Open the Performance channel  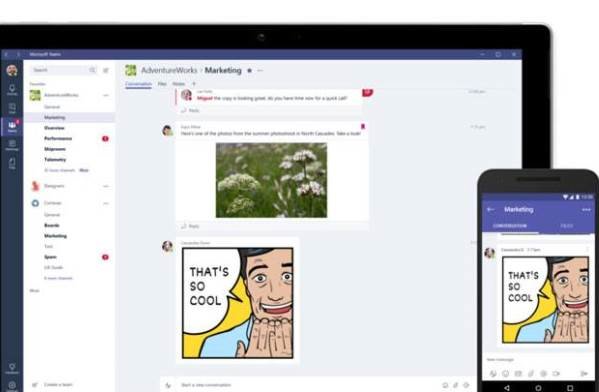pos(58,138)
